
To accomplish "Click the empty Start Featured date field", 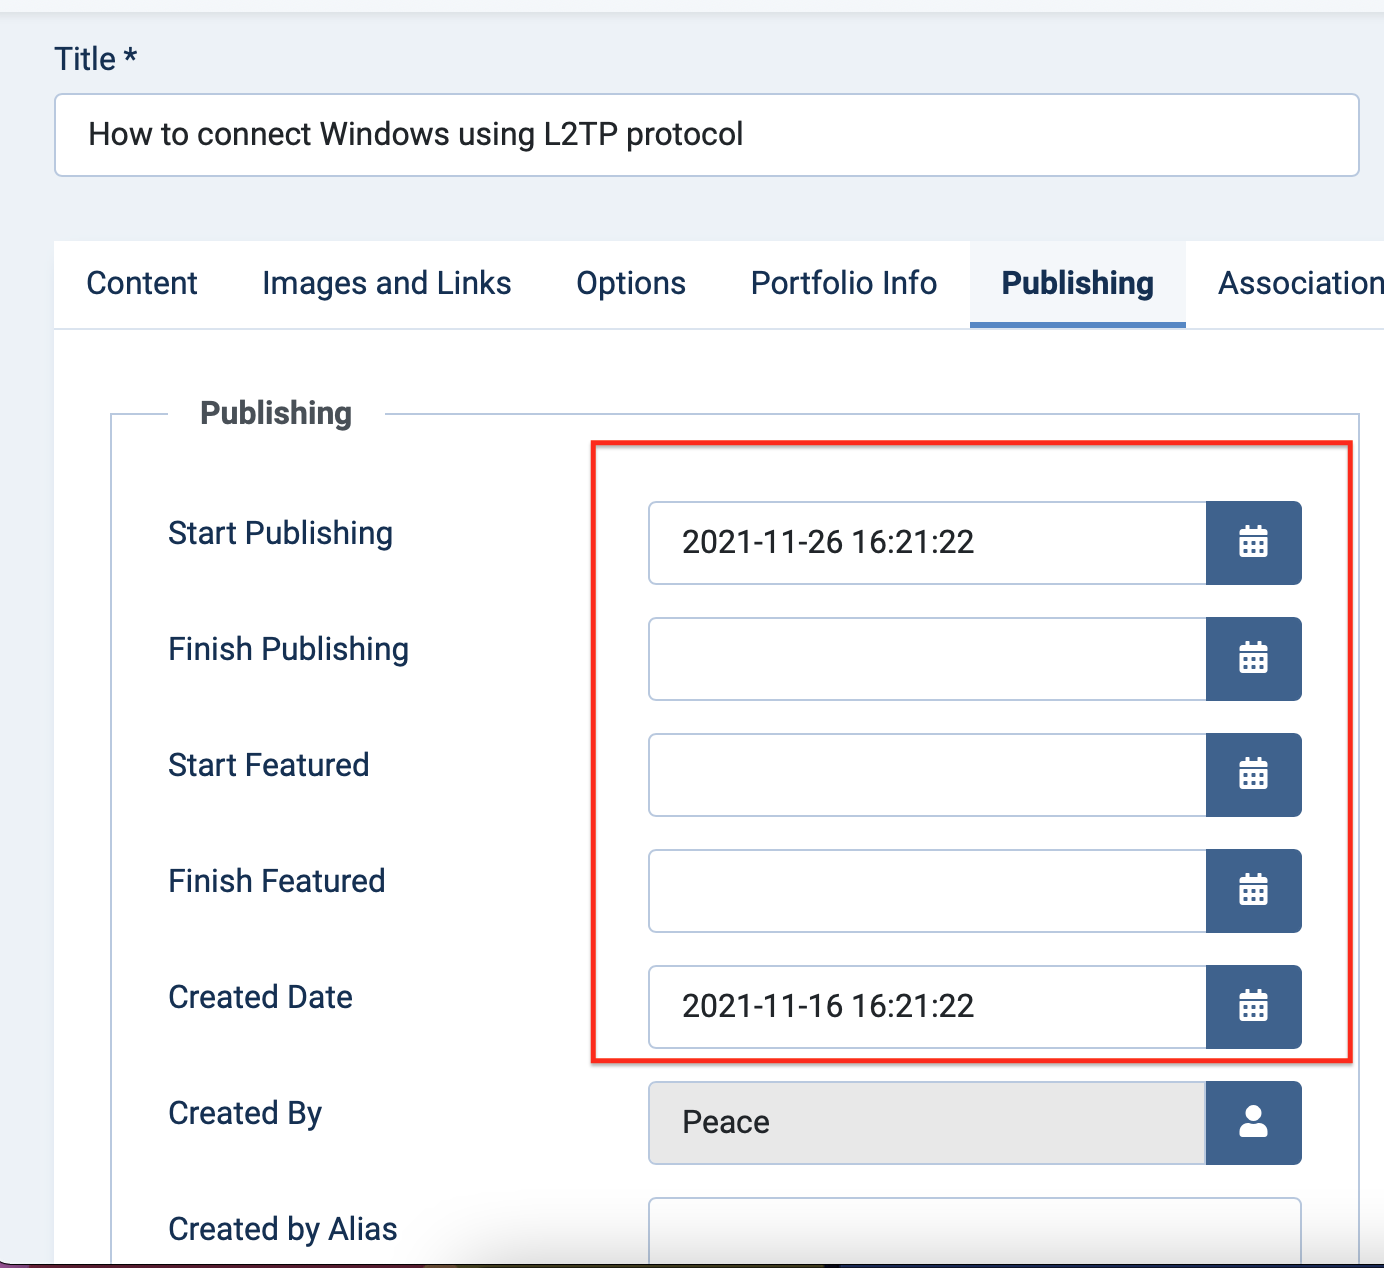I will [928, 775].
